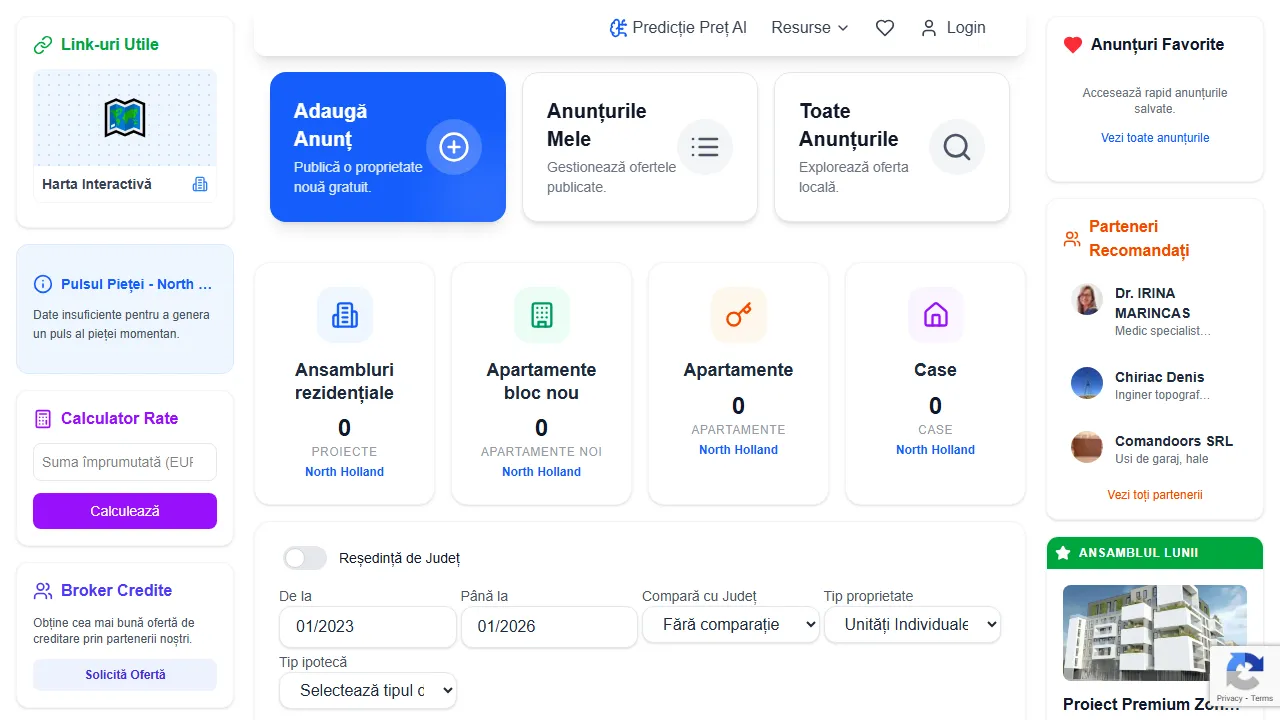Image resolution: width=1280 pixels, height=720 pixels.
Task: Open the Resurse menu
Action: (x=810, y=28)
